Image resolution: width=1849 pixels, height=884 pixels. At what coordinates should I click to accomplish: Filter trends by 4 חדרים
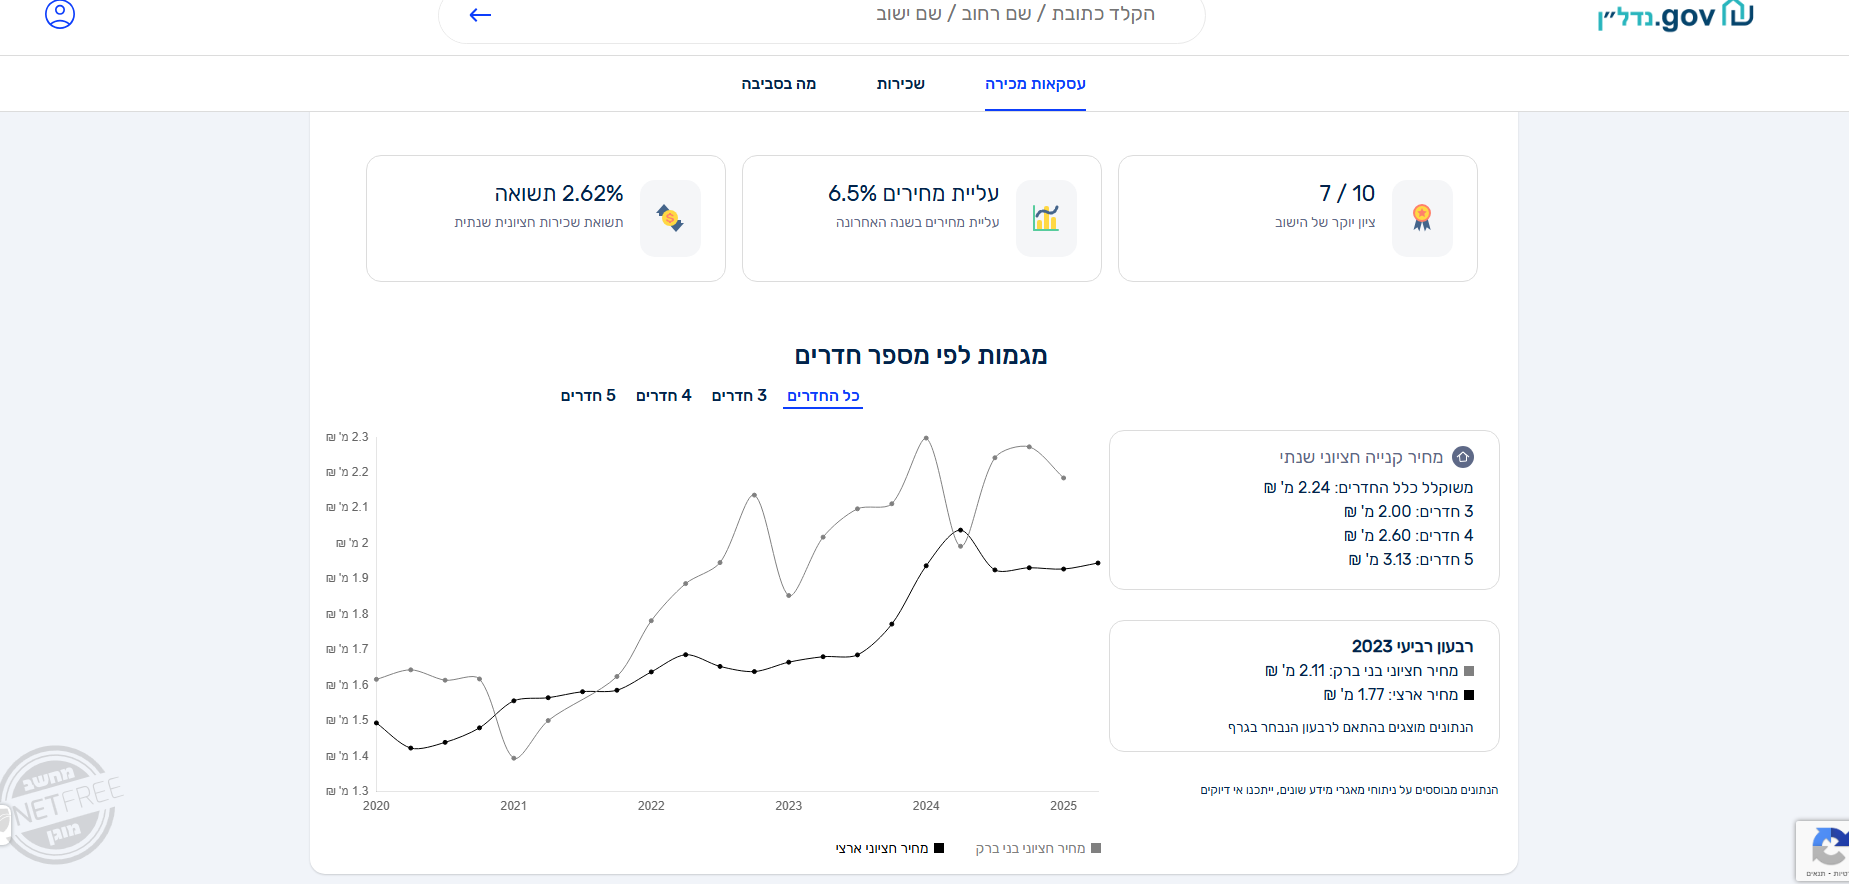click(663, 396)
